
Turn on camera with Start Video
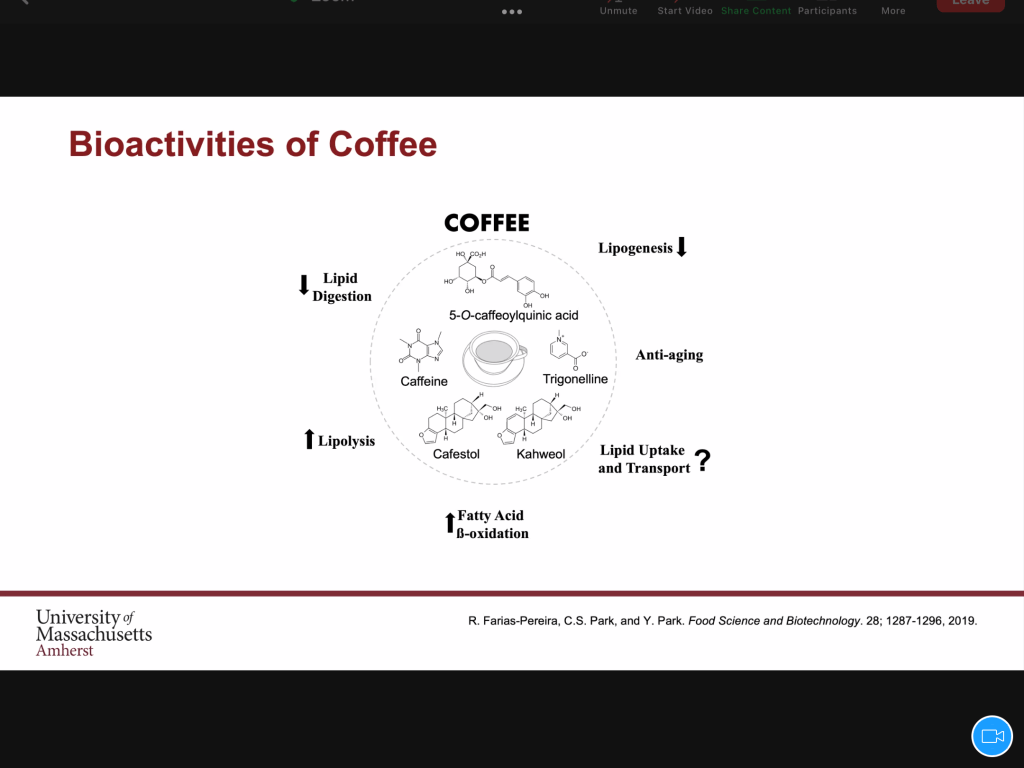click(685, 8)
